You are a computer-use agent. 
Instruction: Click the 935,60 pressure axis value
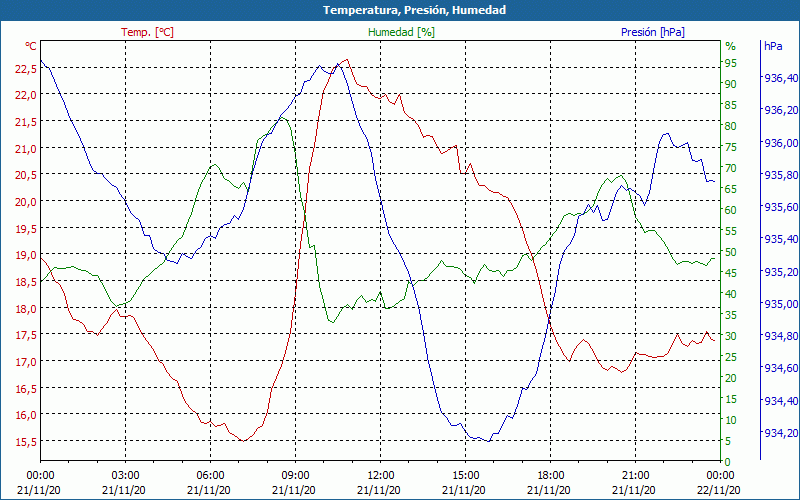(781, 208)
